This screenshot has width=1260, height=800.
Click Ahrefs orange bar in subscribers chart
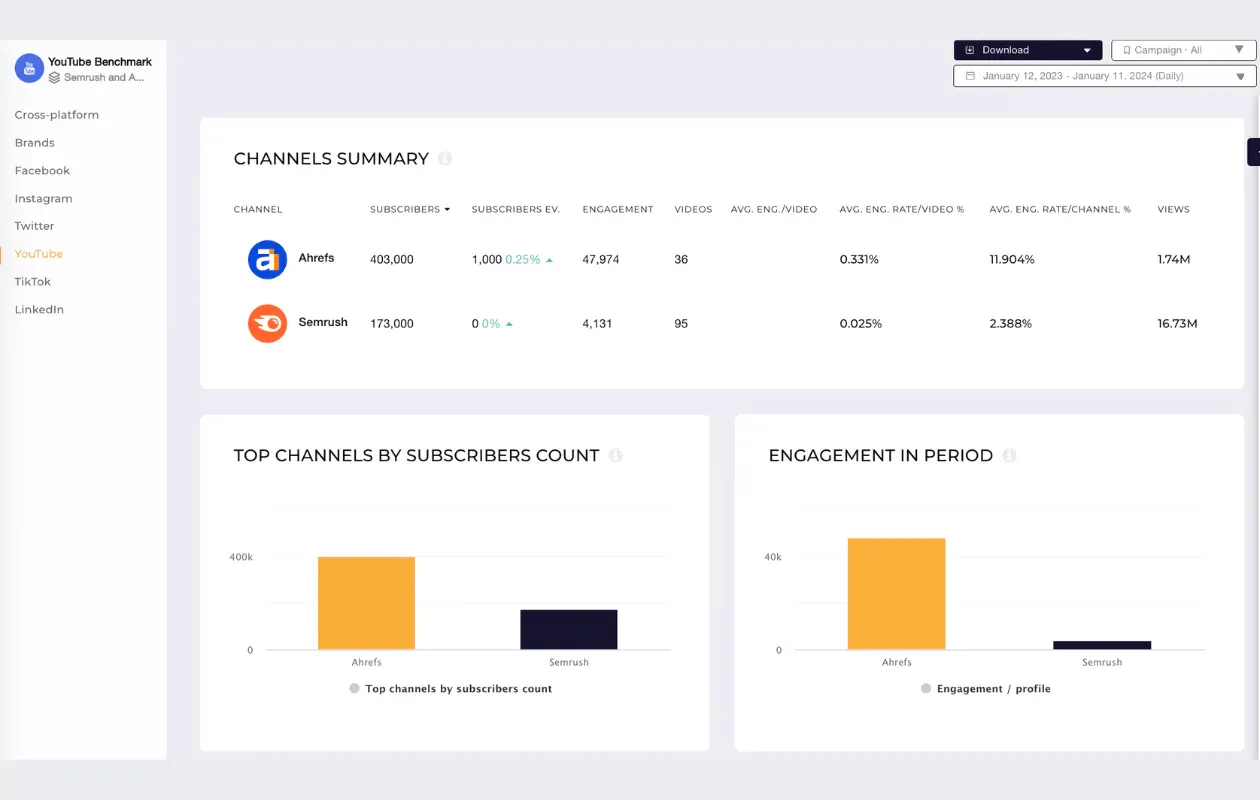click(366, 603)
